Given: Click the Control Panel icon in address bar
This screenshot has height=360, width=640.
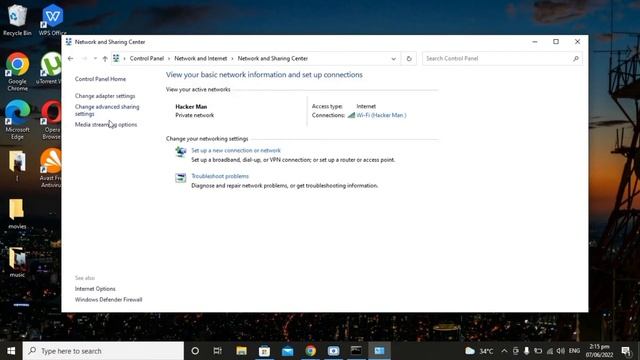Looking at the screenshot, I should point(116,58).
